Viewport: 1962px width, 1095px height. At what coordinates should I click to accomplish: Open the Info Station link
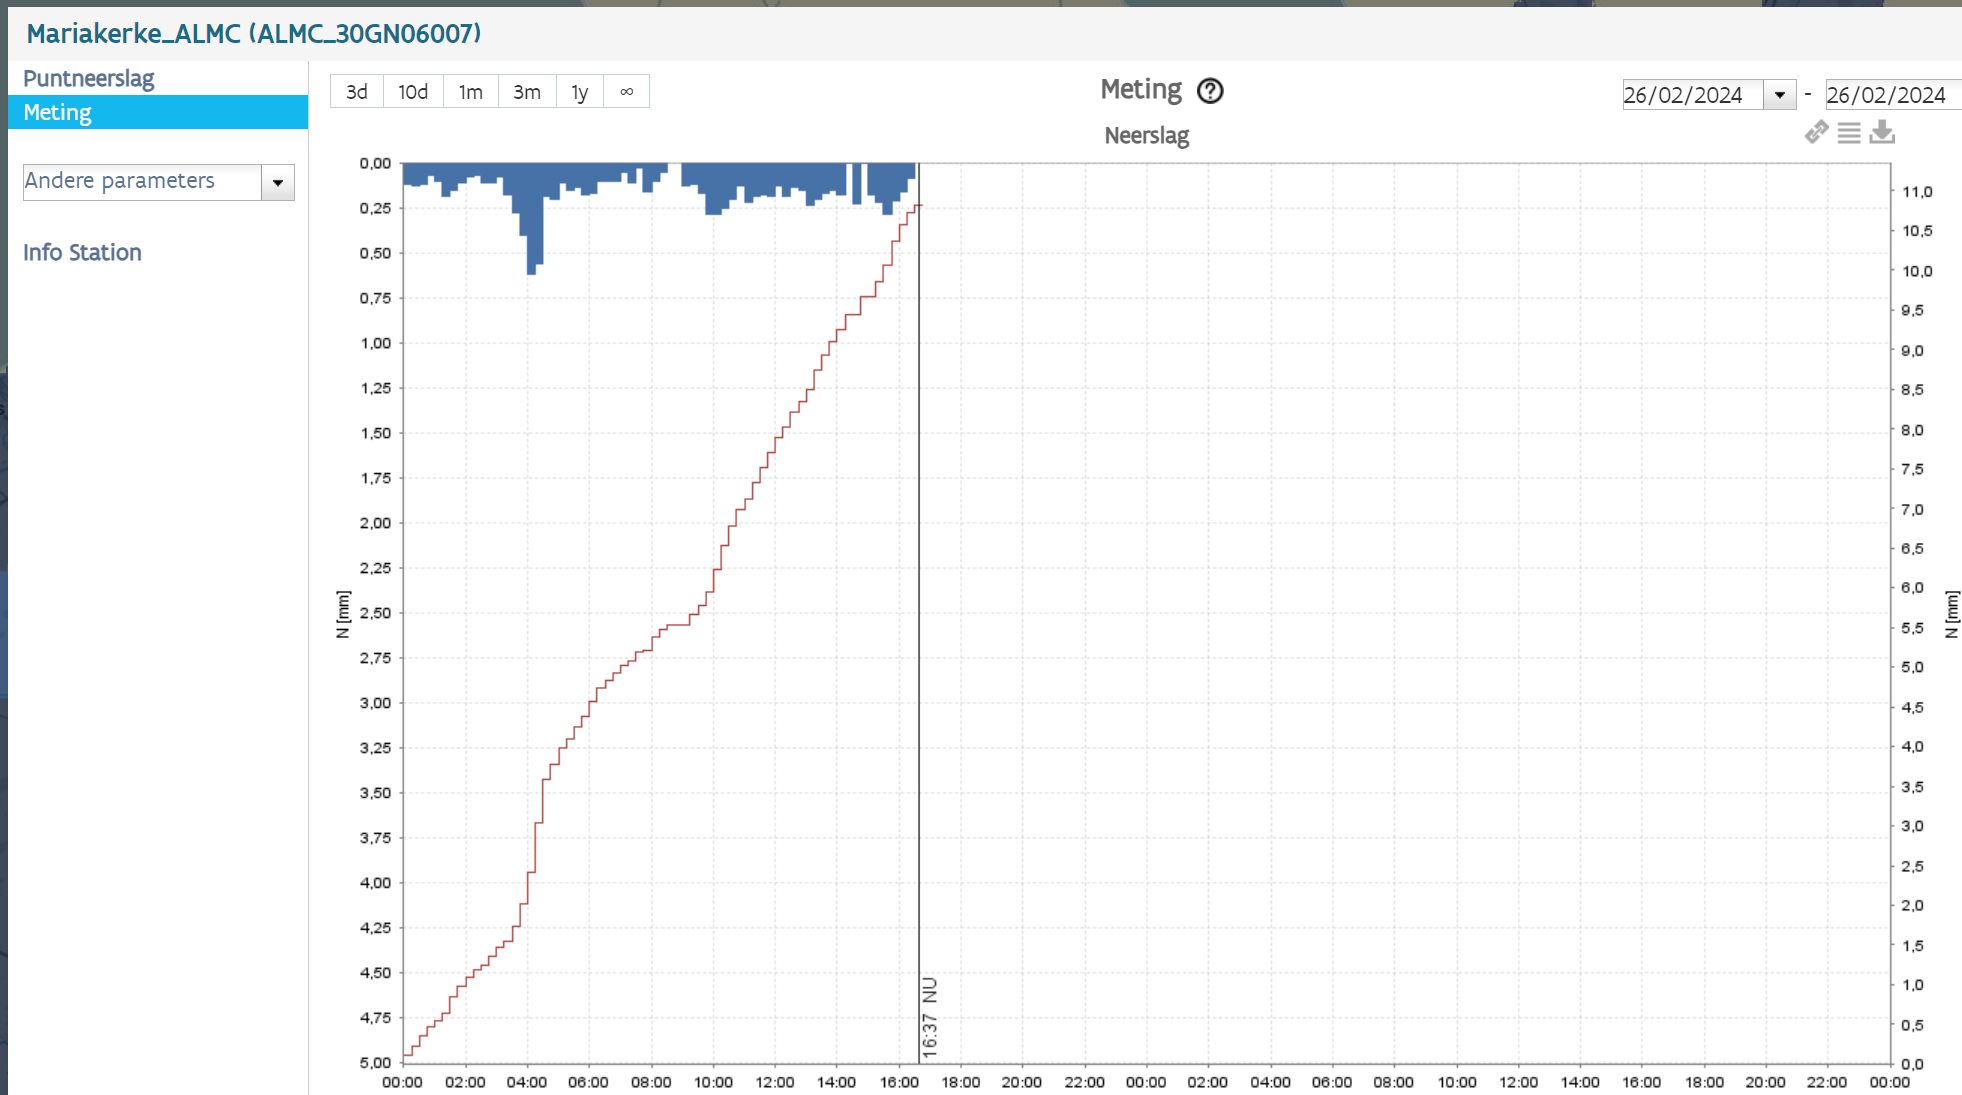click(82, 252)
